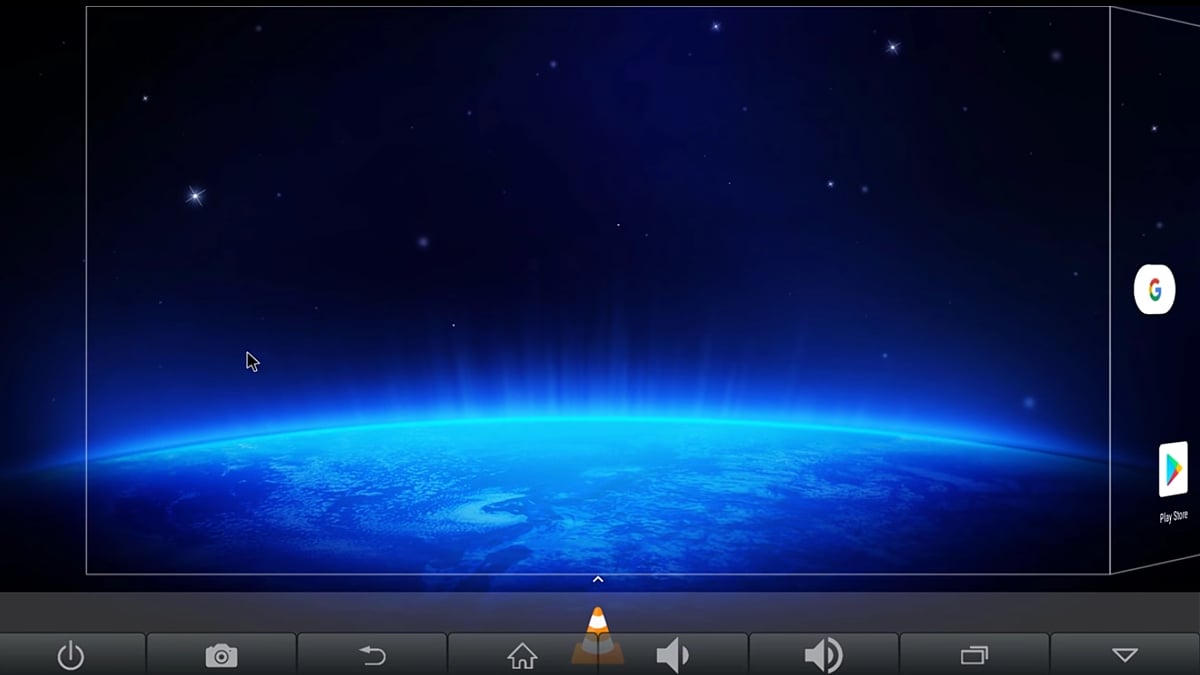Expand app drawer using up chevron
The image size is (1200, 675).
coord(597,579)
